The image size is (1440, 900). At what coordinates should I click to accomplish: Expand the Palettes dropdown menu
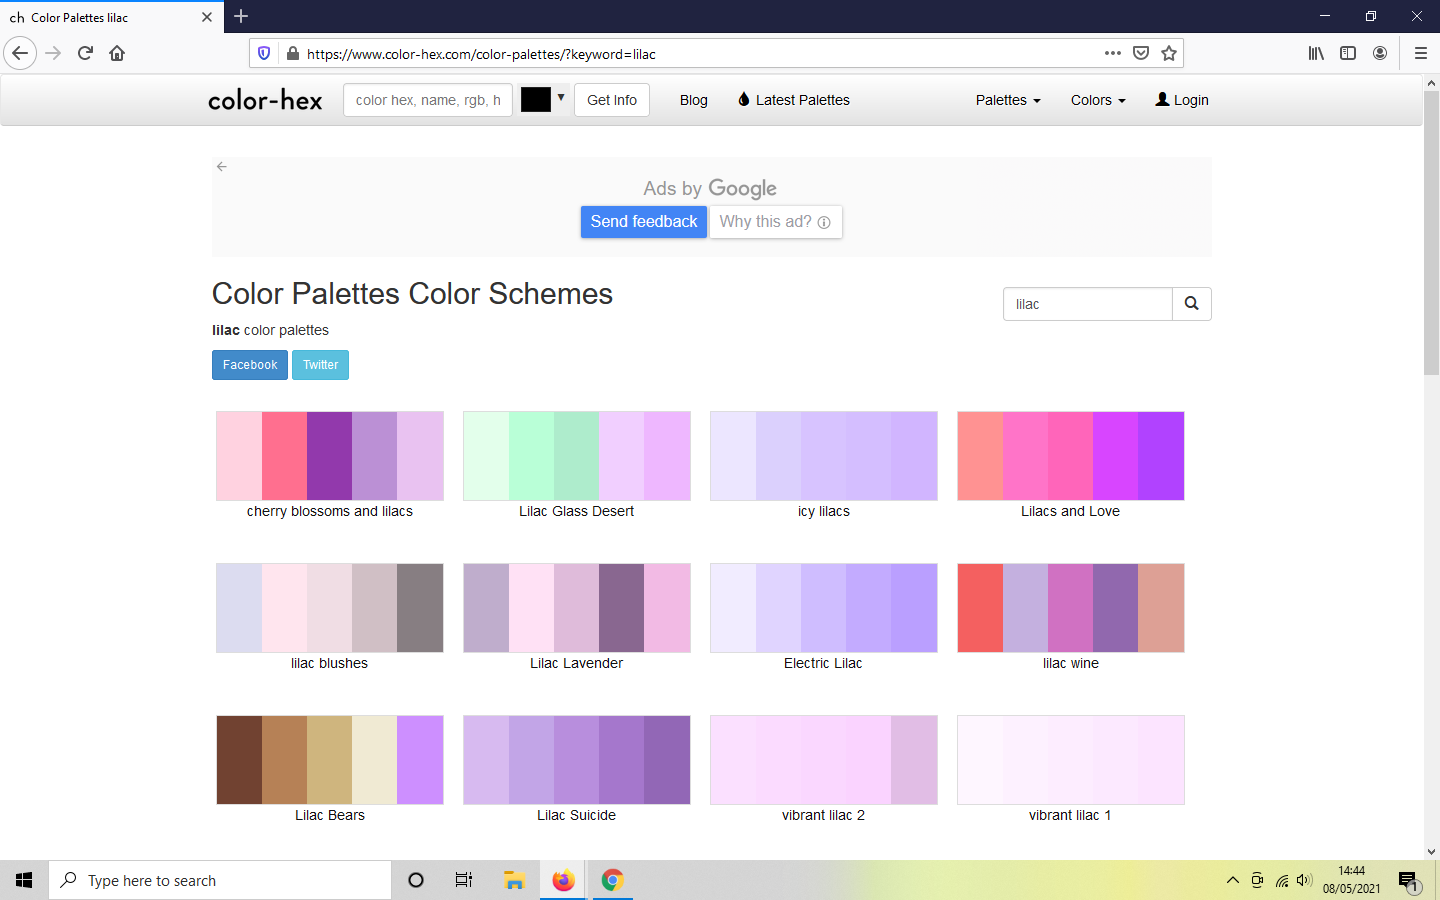[1008, 100]
